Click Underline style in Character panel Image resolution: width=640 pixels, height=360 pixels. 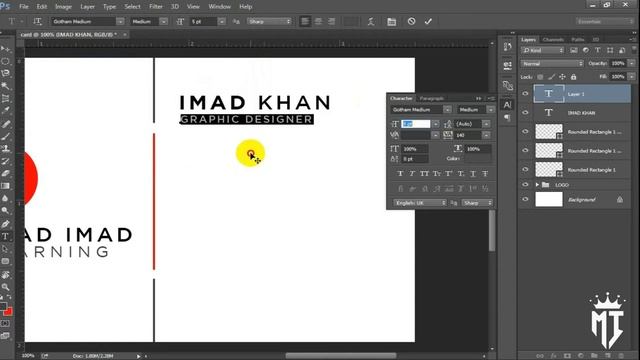473,174
